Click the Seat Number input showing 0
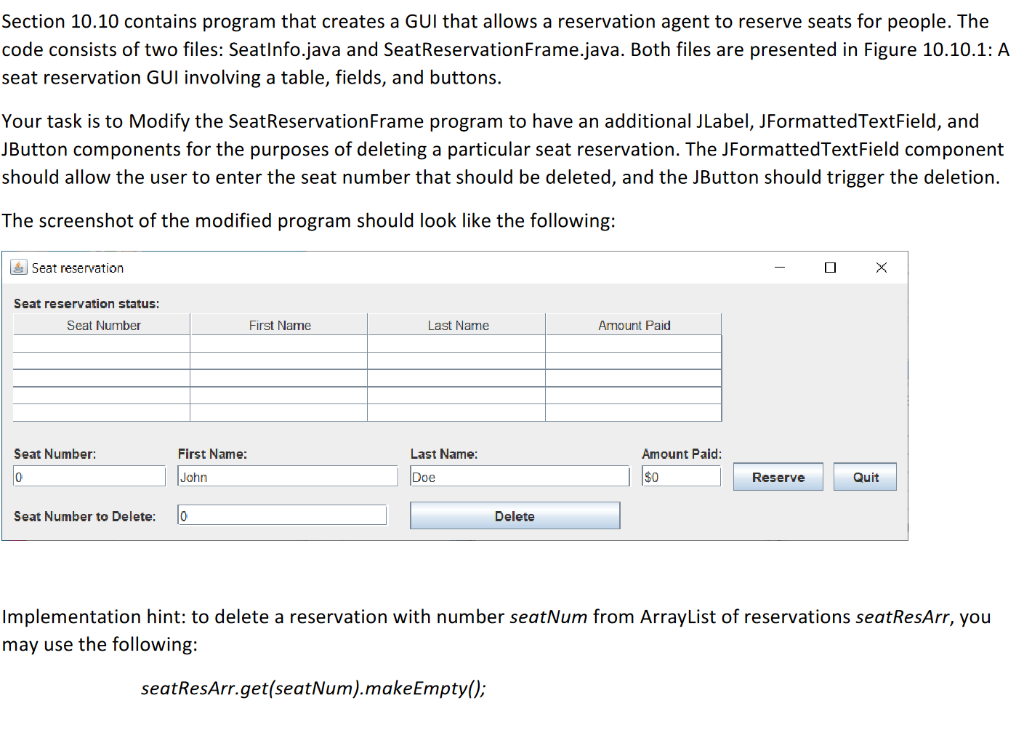 pyautogui.click(x=88, y=477)
